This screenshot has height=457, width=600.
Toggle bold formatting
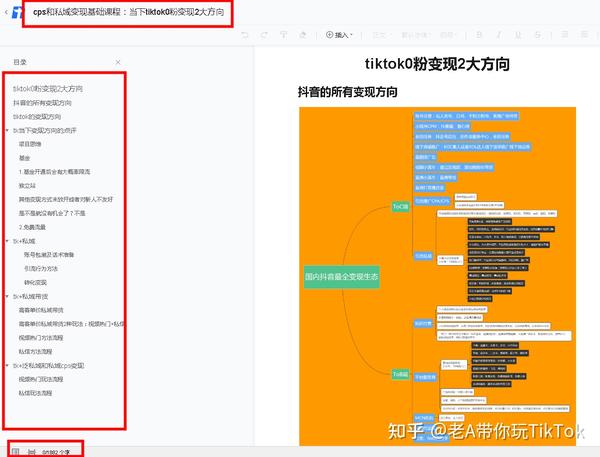(479, 35)
